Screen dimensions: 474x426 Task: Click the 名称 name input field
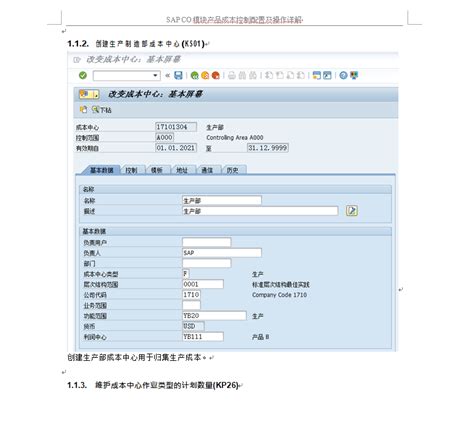[222, 200]
